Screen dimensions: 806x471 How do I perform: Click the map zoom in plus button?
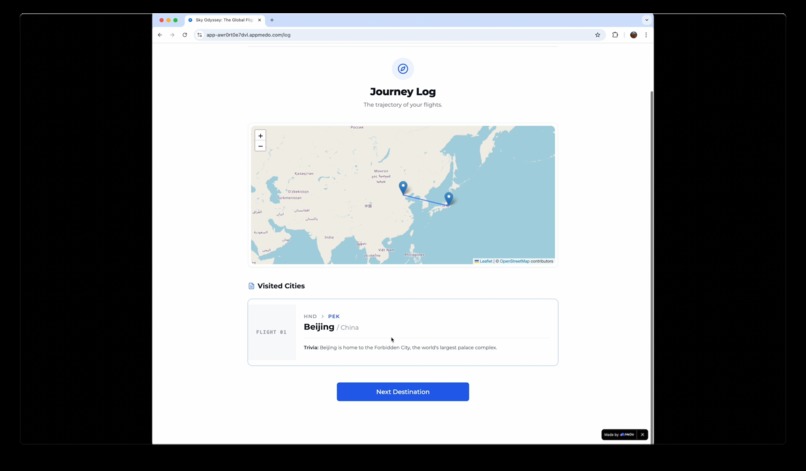pos(260,136)
